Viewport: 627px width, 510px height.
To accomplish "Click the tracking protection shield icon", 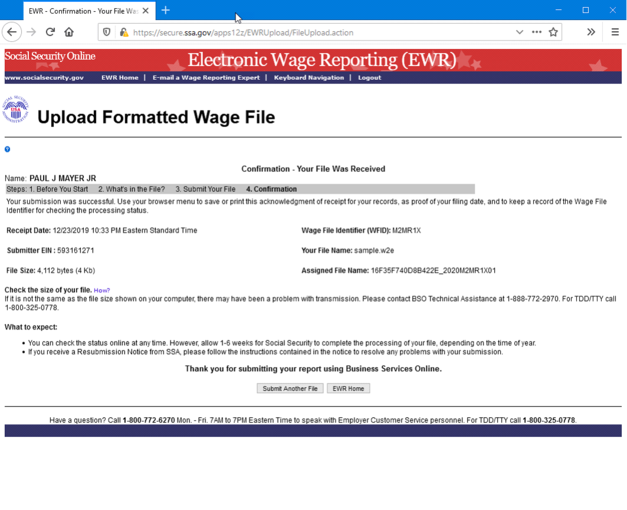I will coord(107,32).
